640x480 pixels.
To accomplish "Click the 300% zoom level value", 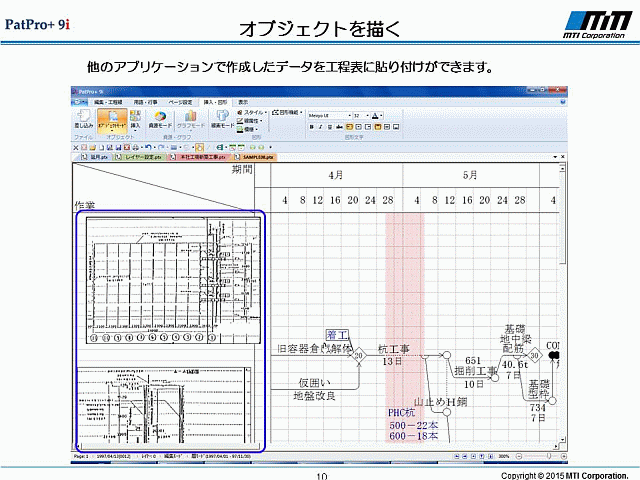I will tap(504, 456).
